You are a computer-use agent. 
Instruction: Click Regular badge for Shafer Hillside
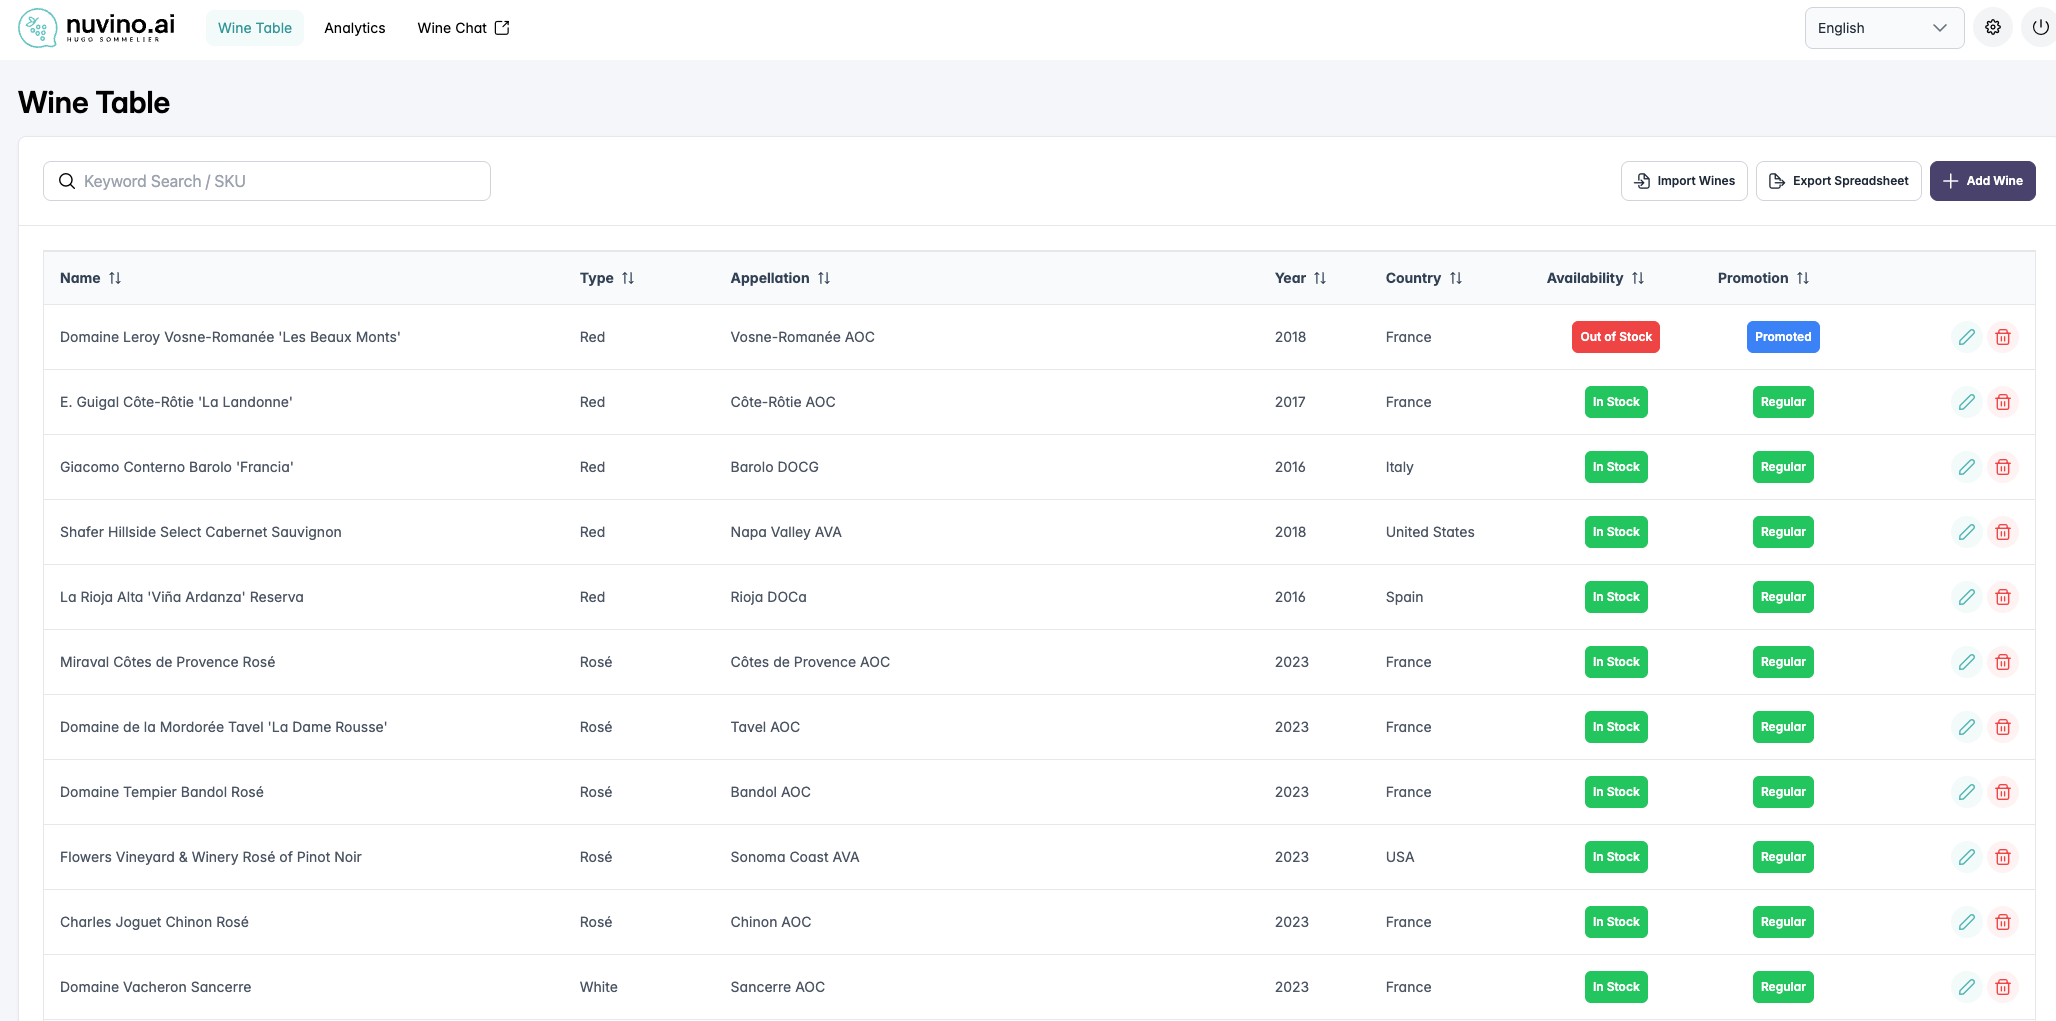(1783, 532)
